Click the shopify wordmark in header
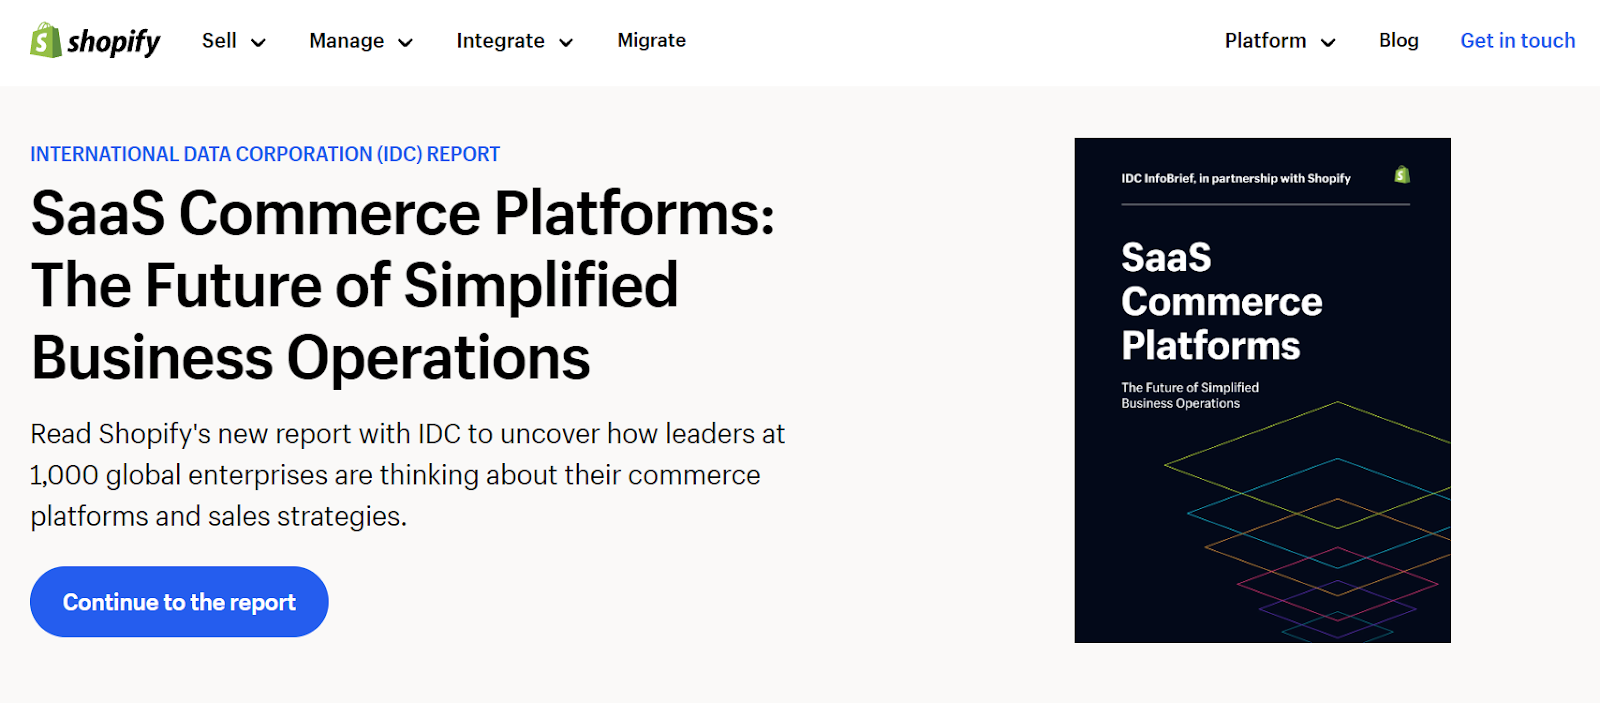 [x=114, y=42]
